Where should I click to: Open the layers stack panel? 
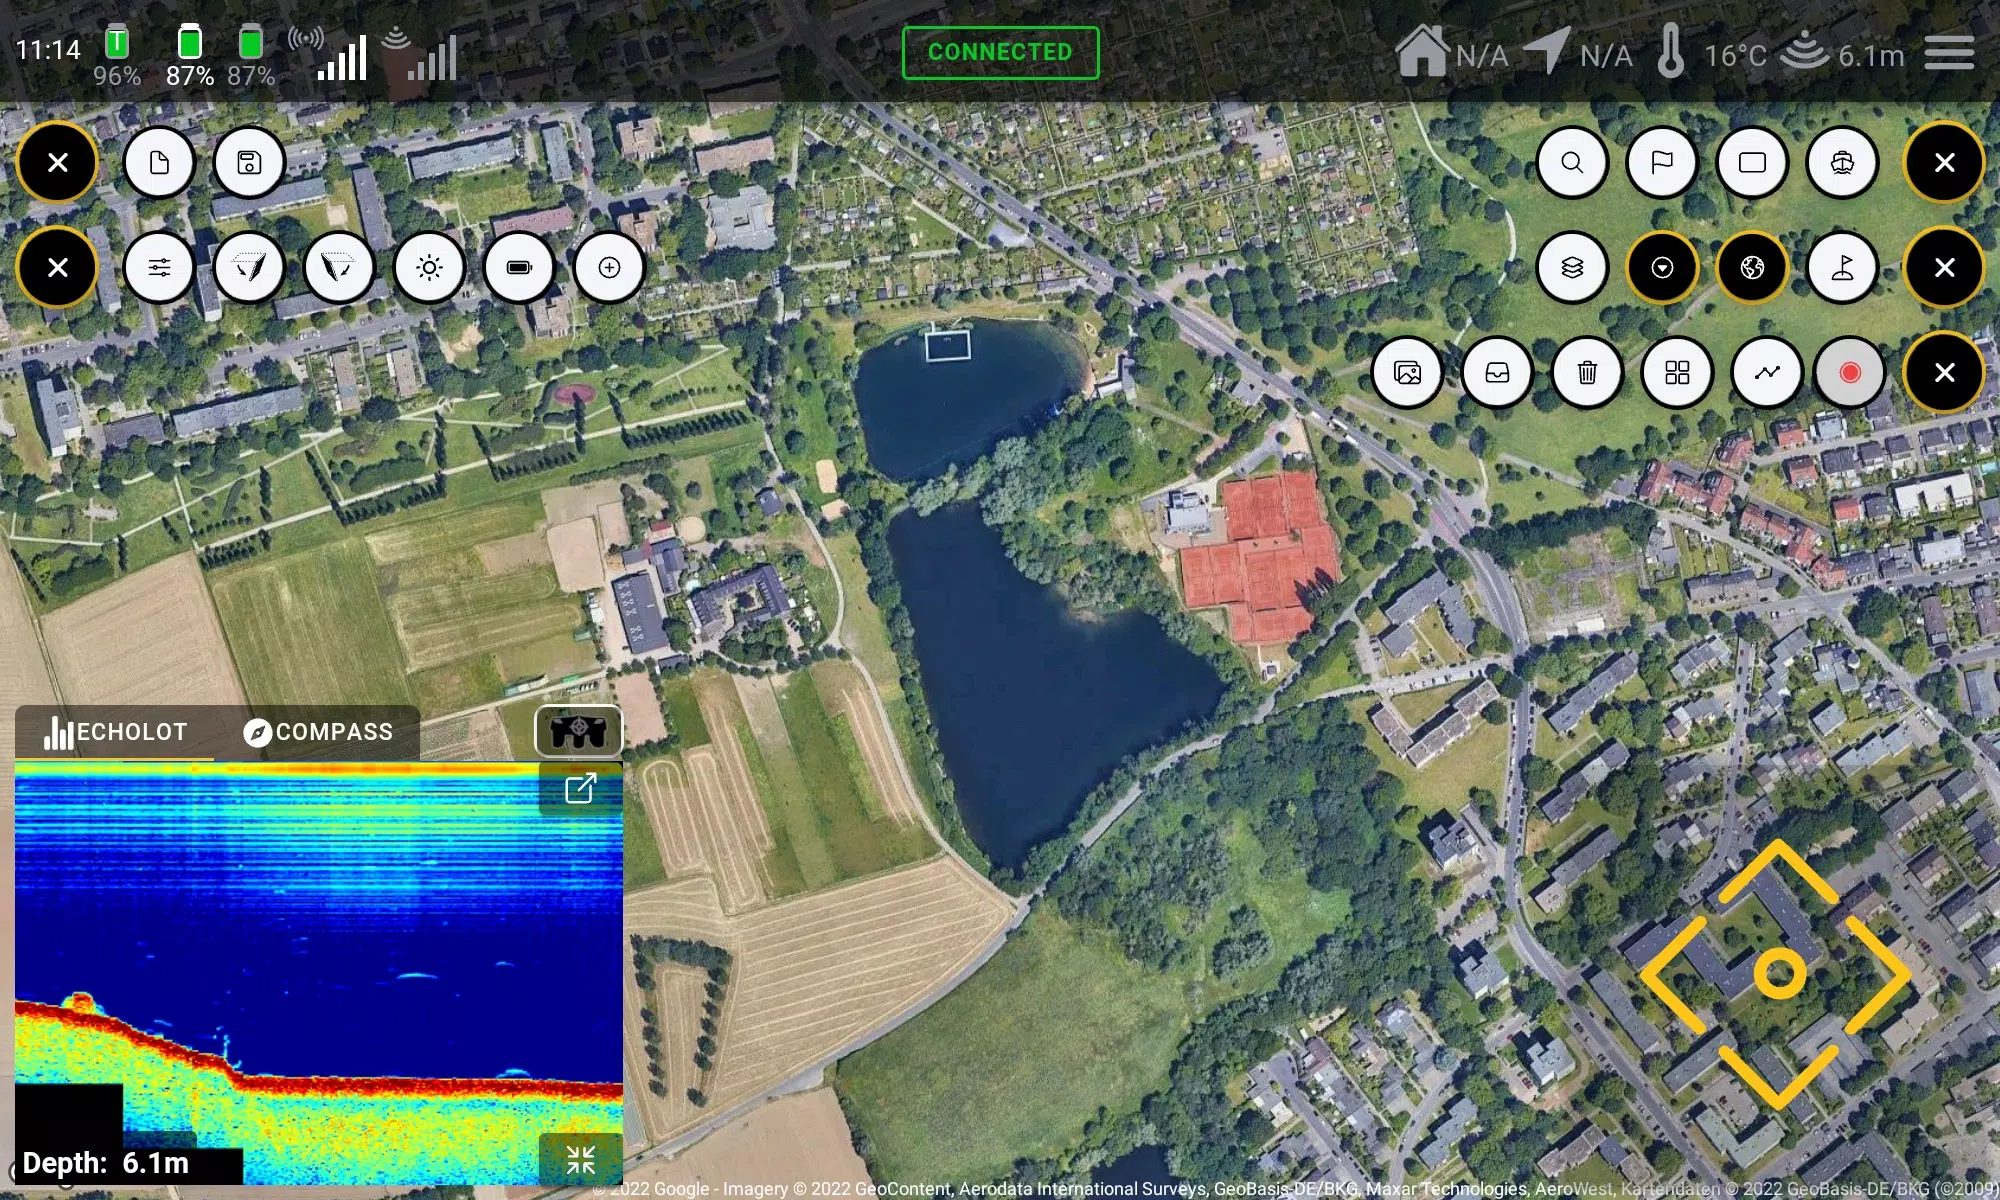click(1570, 267)
